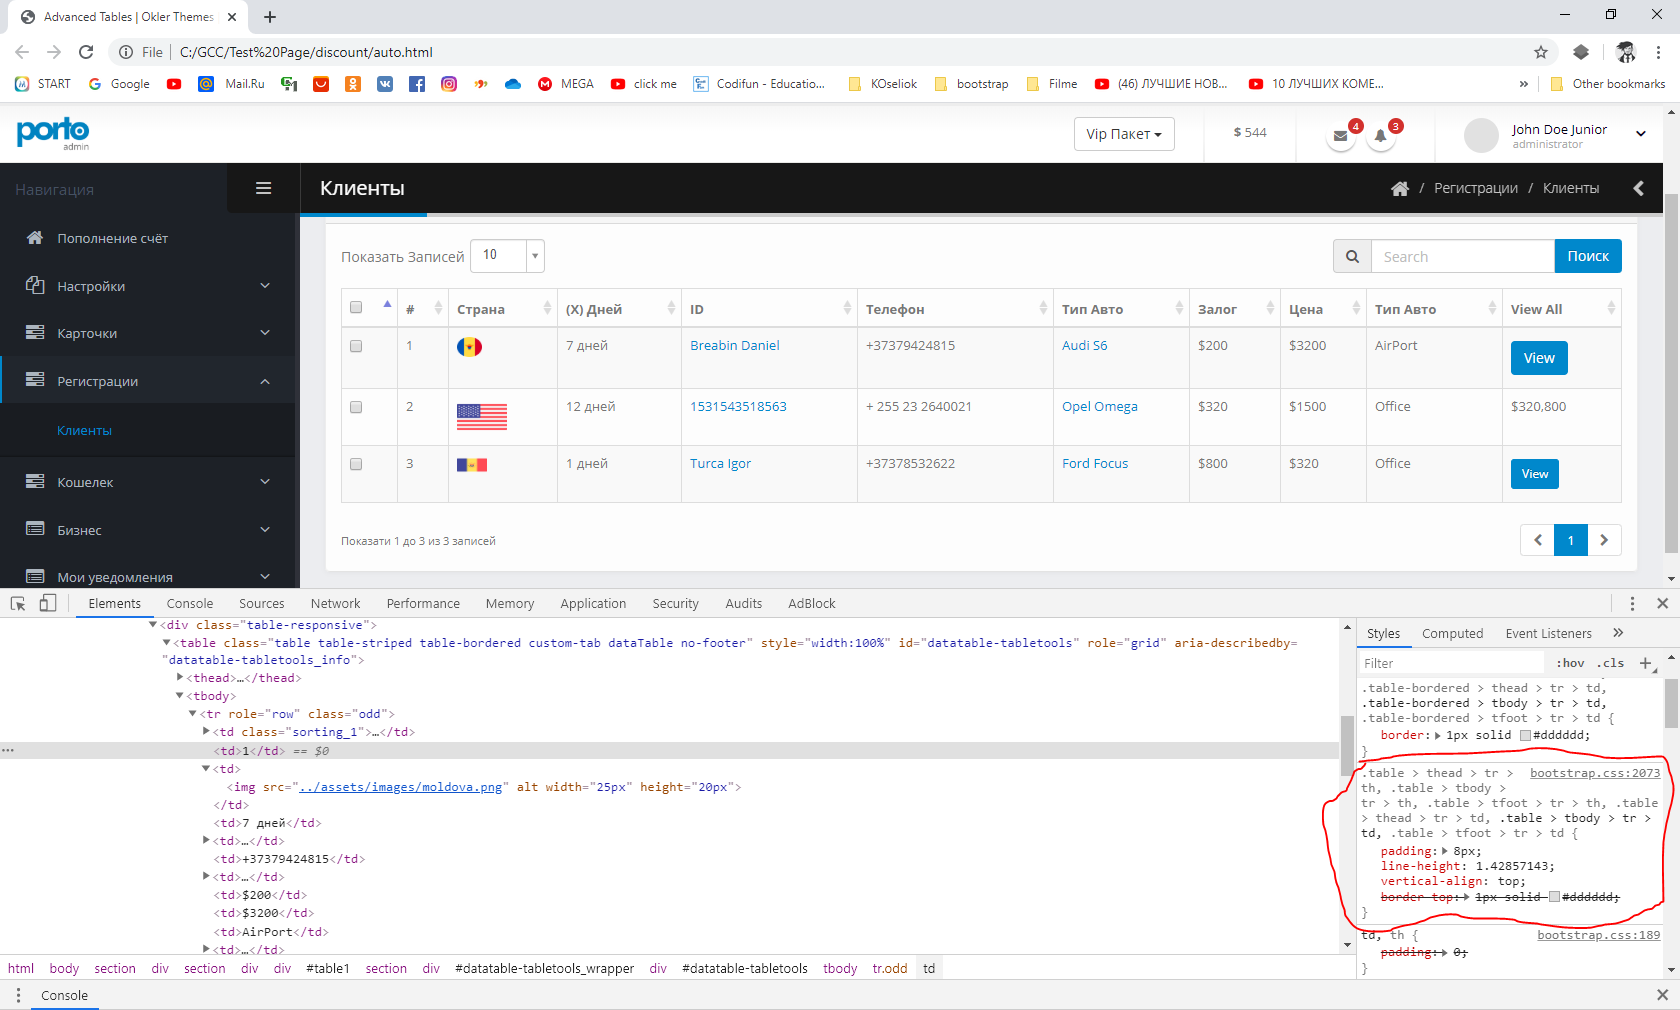This screenshot has height=1010, width=1680.
Task: Click the struck-through border-top color swatch
Action: (1554, 897)
